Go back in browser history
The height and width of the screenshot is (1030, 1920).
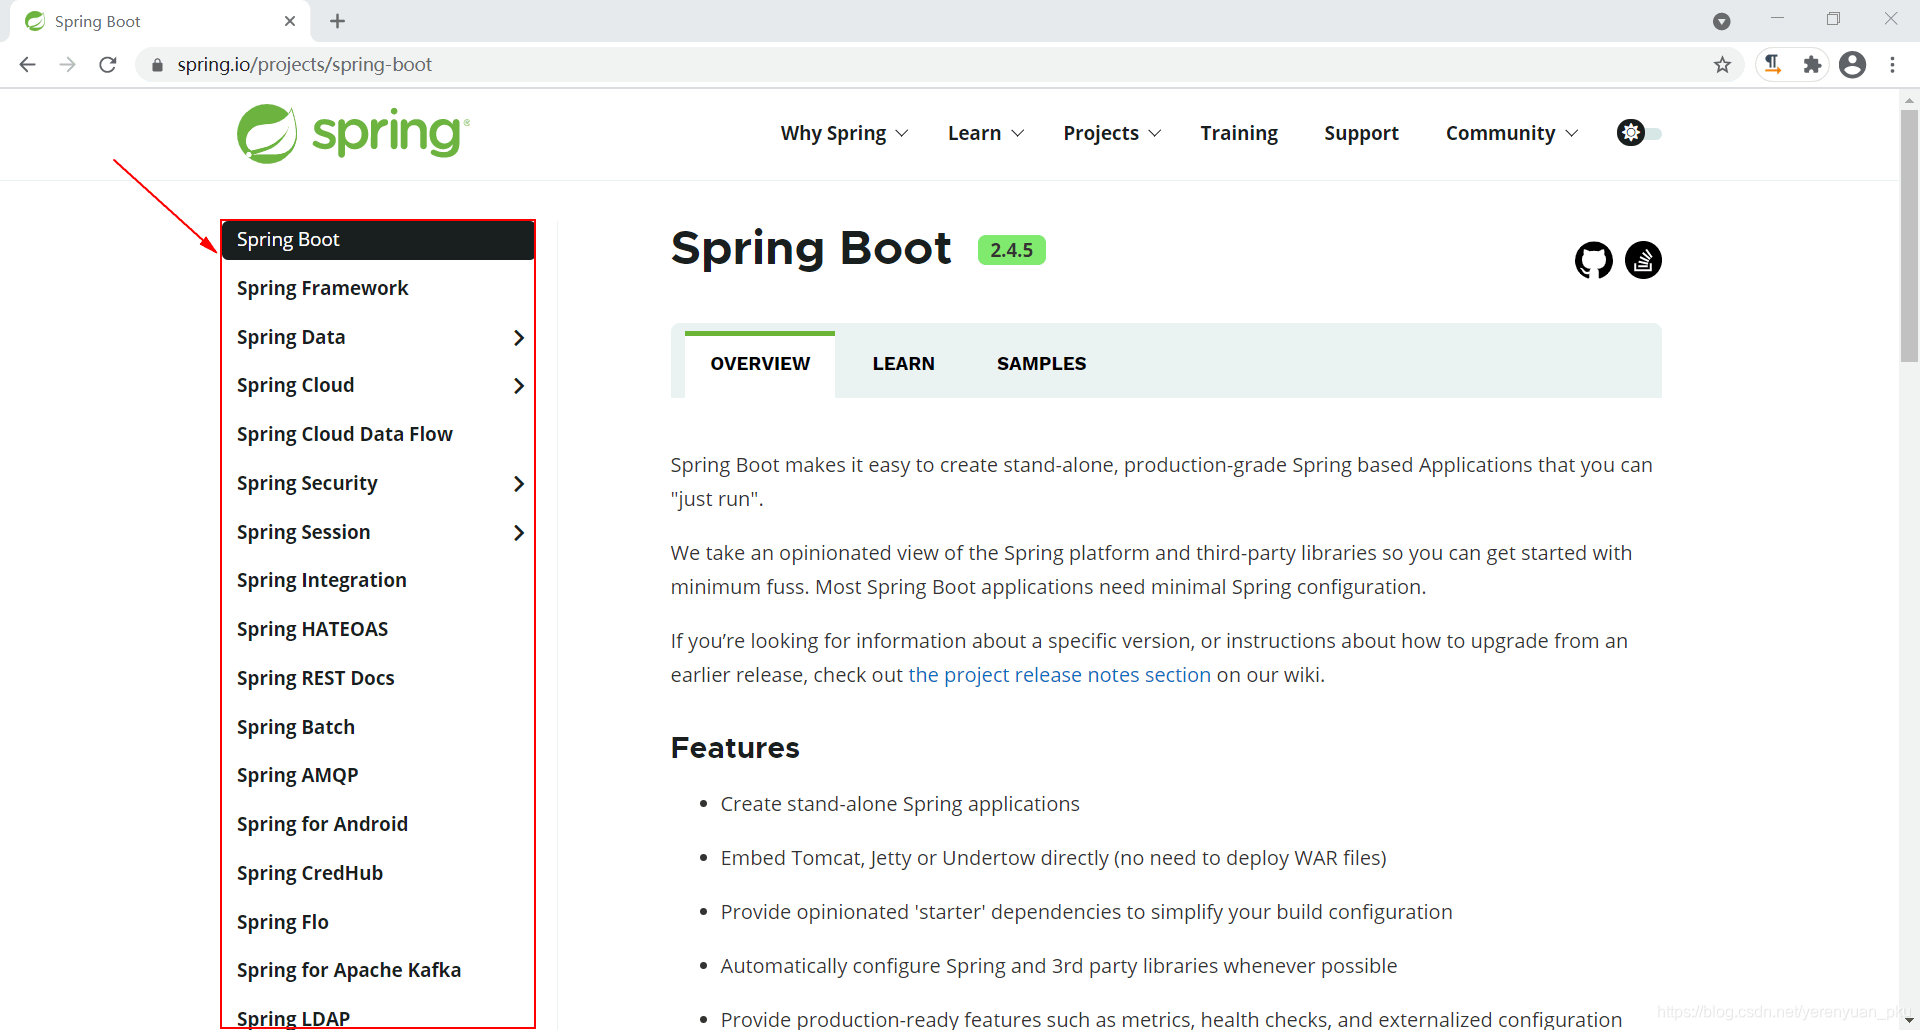pos(28,64)
